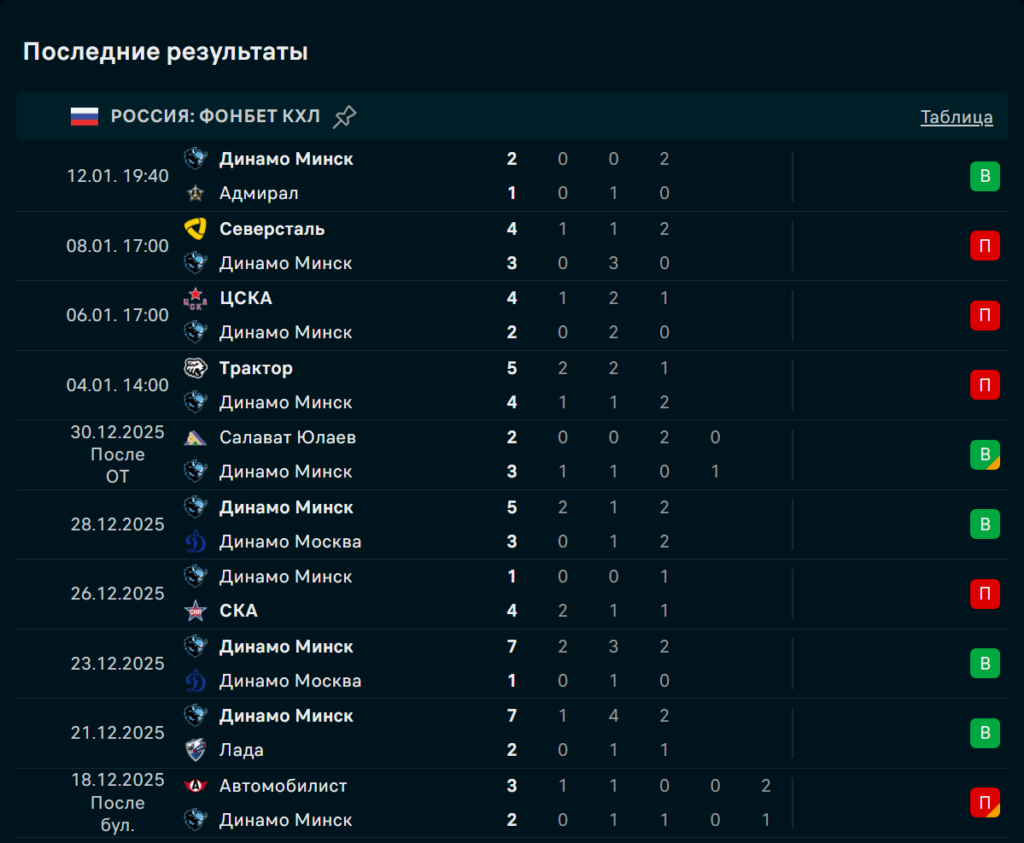Click the ЦСКА team logo

click(x=195, y=298)
